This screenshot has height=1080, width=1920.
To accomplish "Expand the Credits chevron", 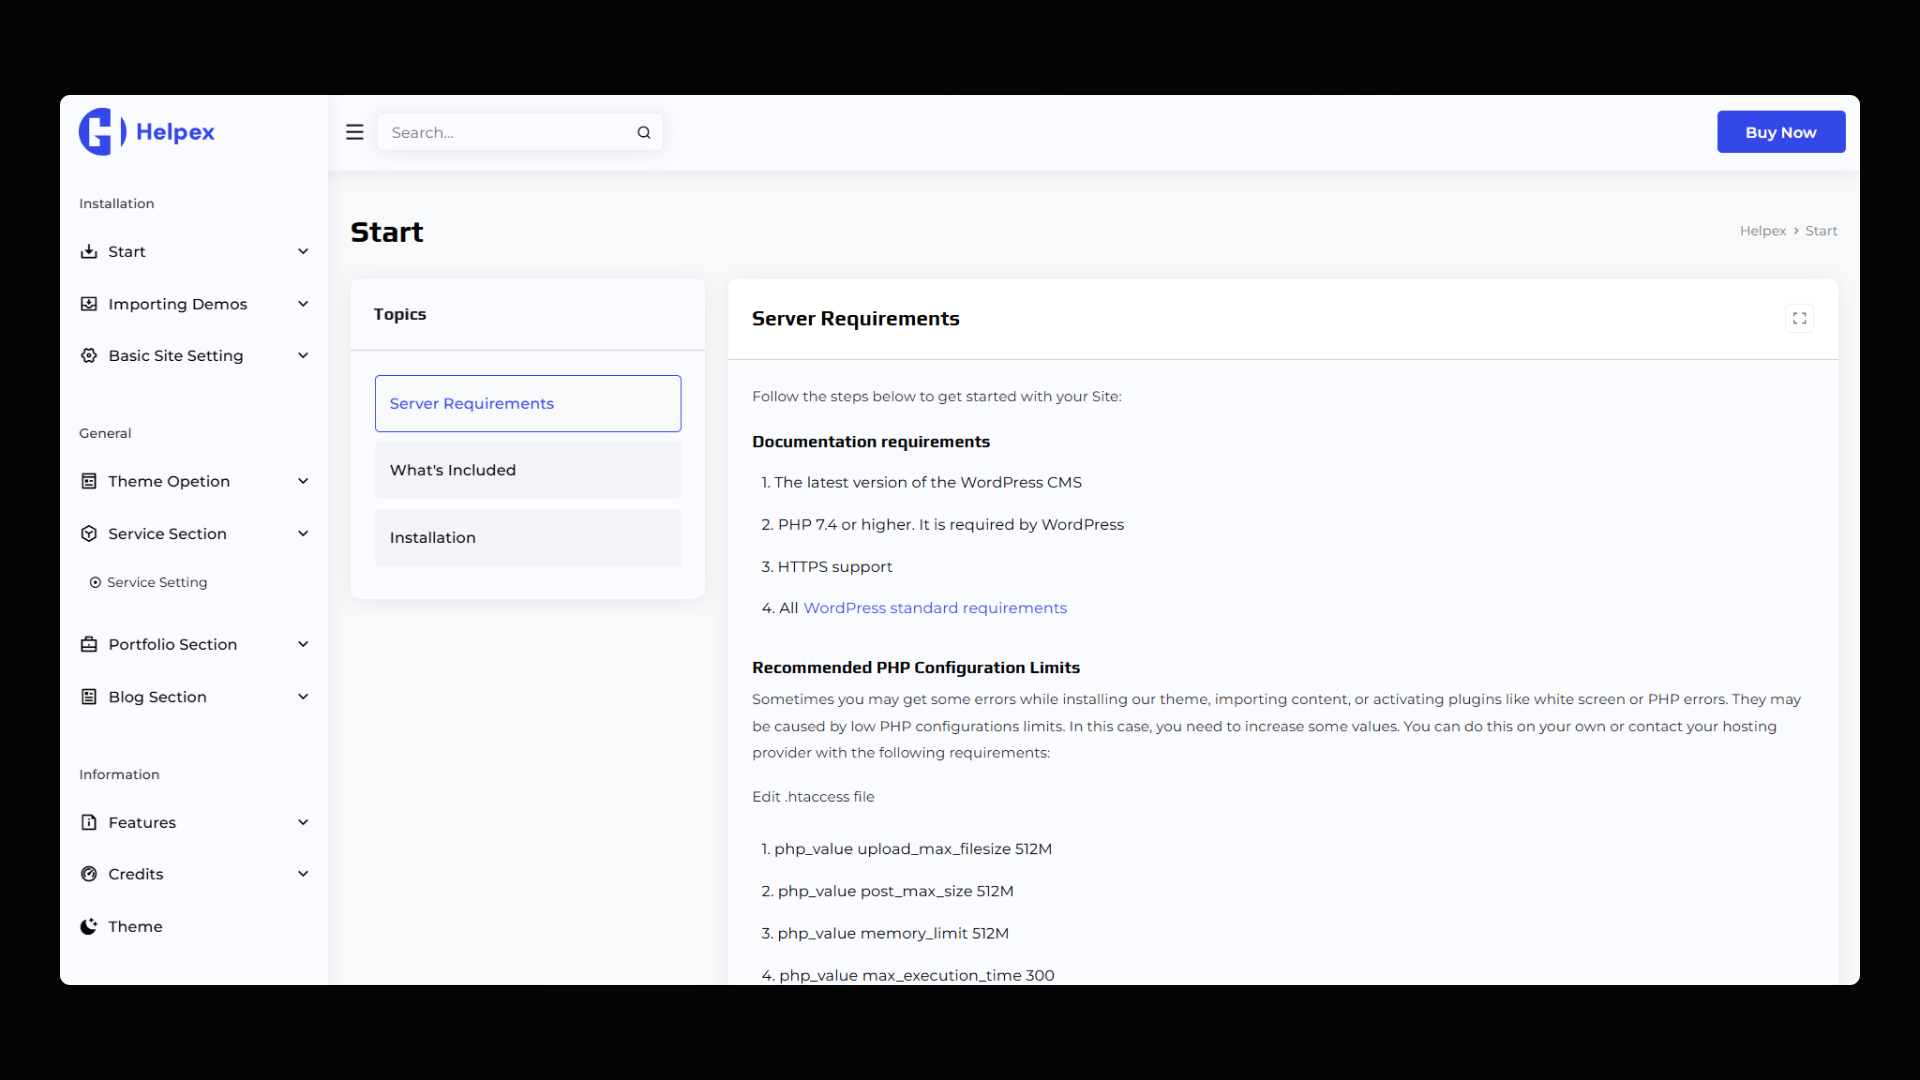I will tap(303, 874).
